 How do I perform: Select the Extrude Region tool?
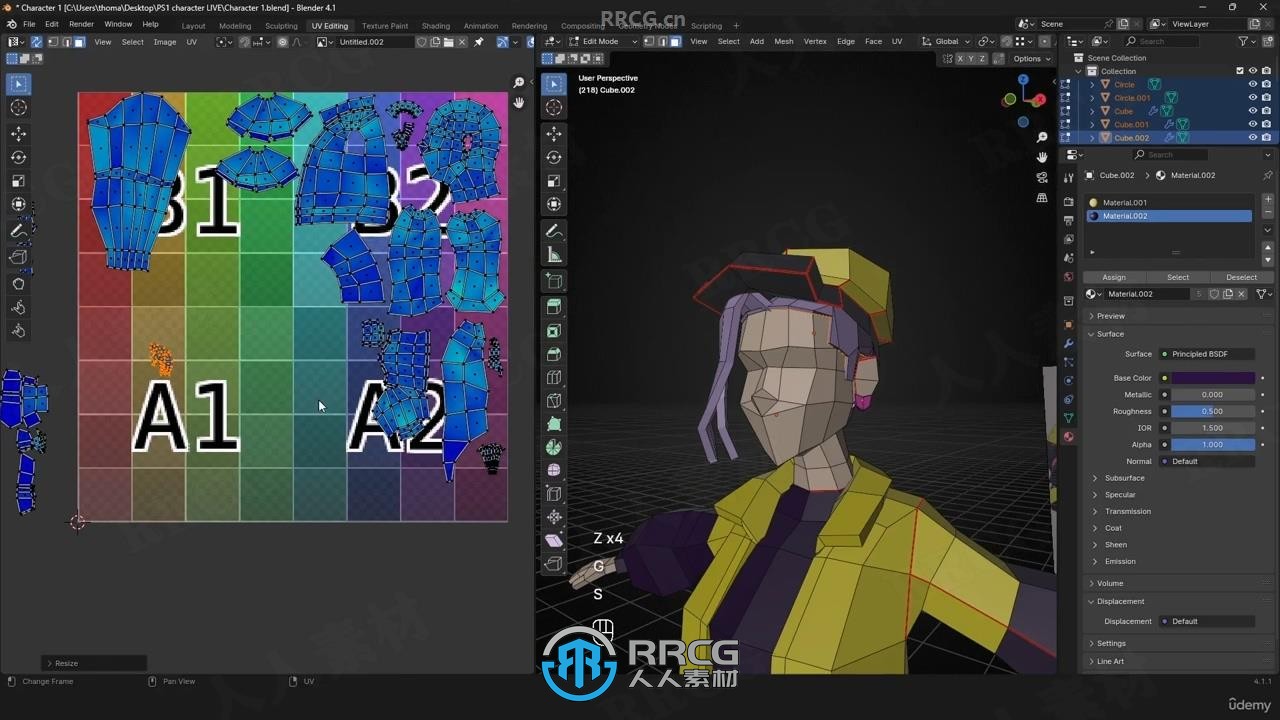click(x=554, y=307)
